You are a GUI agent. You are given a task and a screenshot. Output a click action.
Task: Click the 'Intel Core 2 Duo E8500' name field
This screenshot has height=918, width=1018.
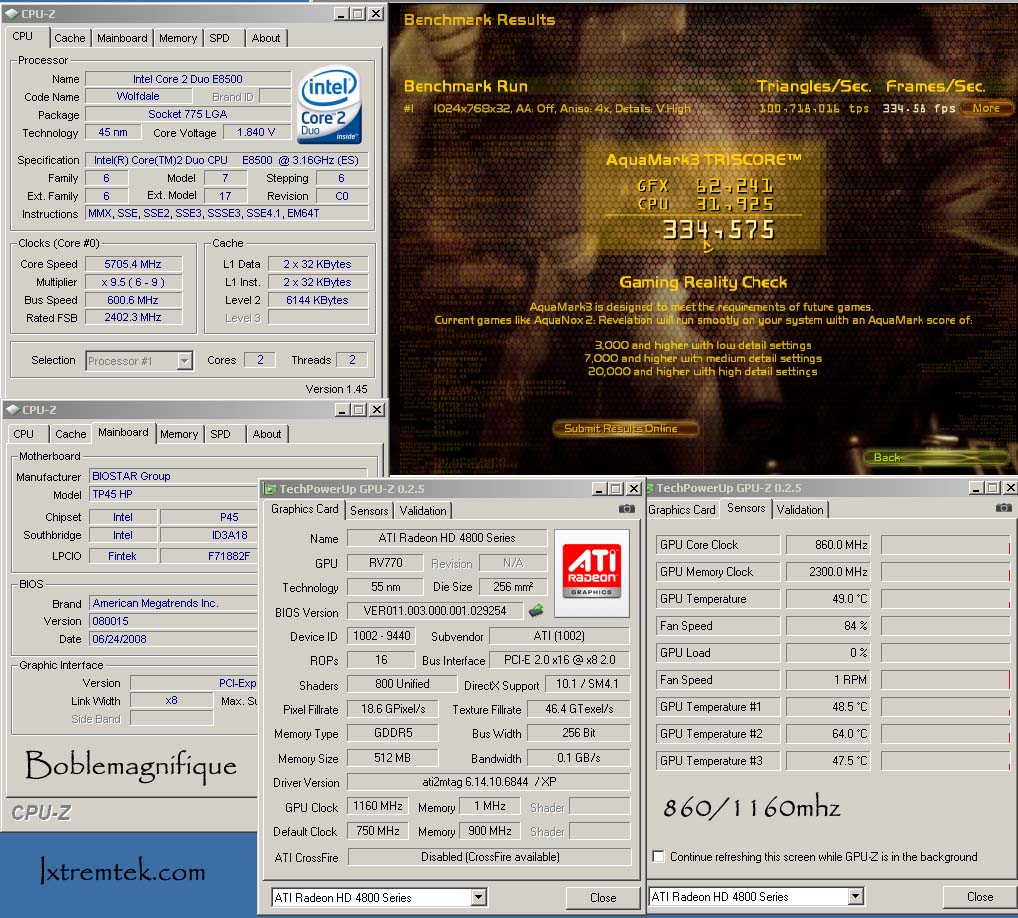coord(188,79)
